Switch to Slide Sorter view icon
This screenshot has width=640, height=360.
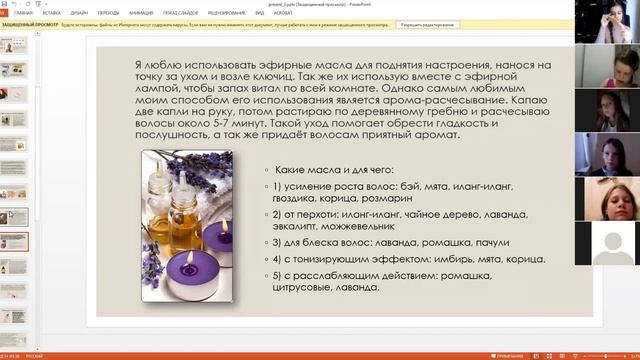click(549, 356)
